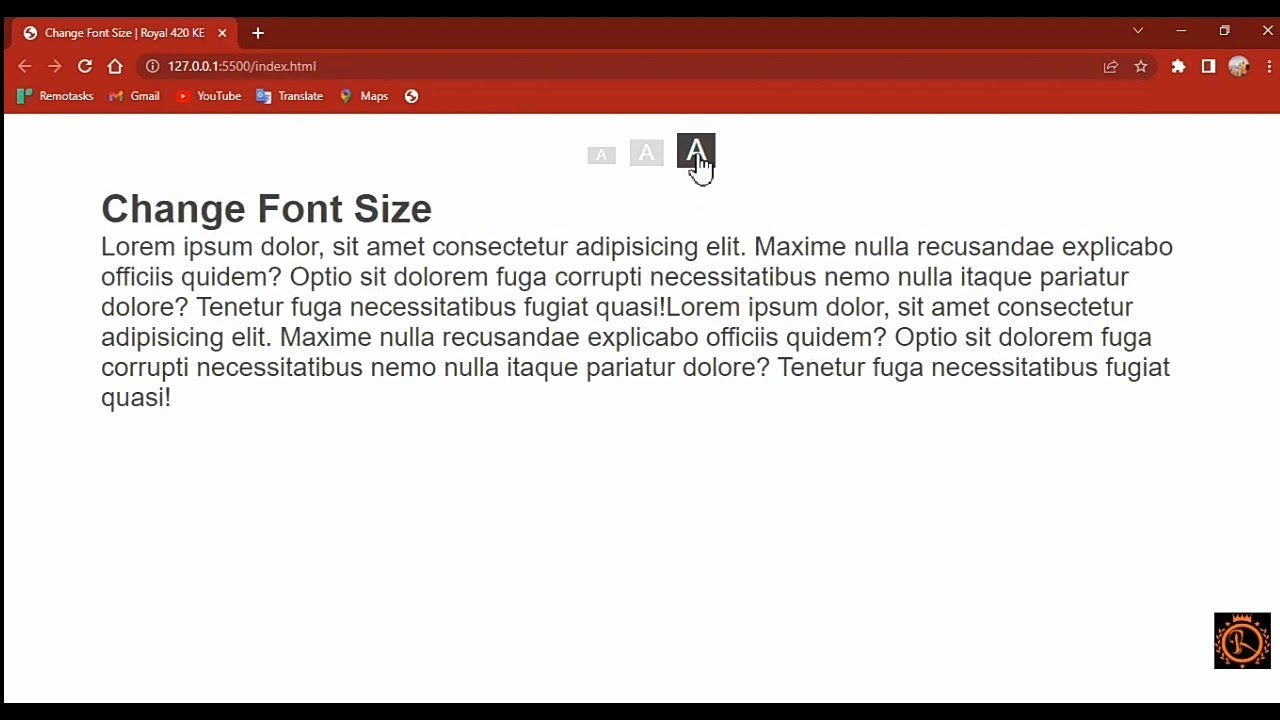Close the Change Font Size tab
This screenshot has height=720, width=1280.
click(222, 33)
